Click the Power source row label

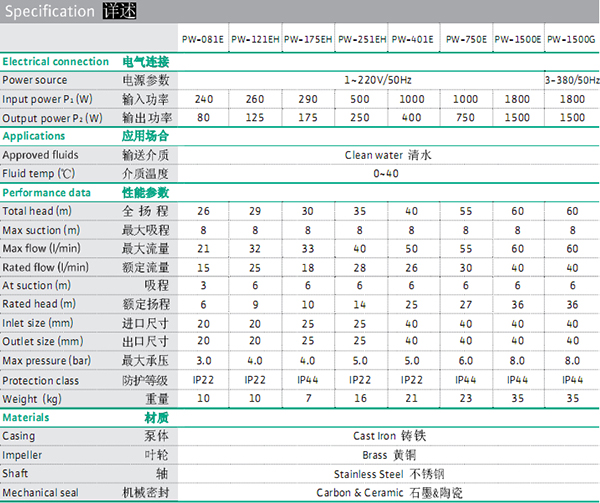[x=35, y=79]
